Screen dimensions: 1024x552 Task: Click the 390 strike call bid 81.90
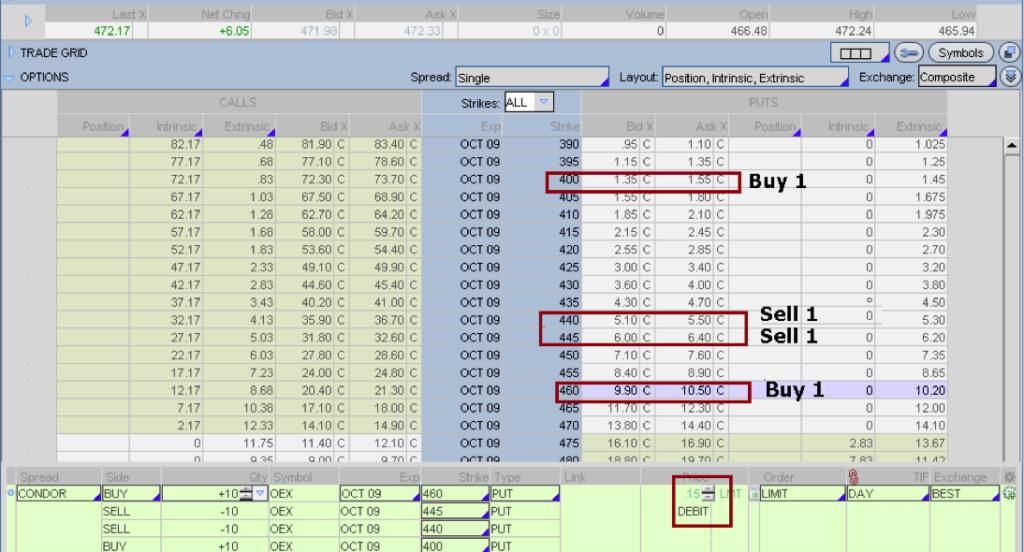tap(316, 144)
